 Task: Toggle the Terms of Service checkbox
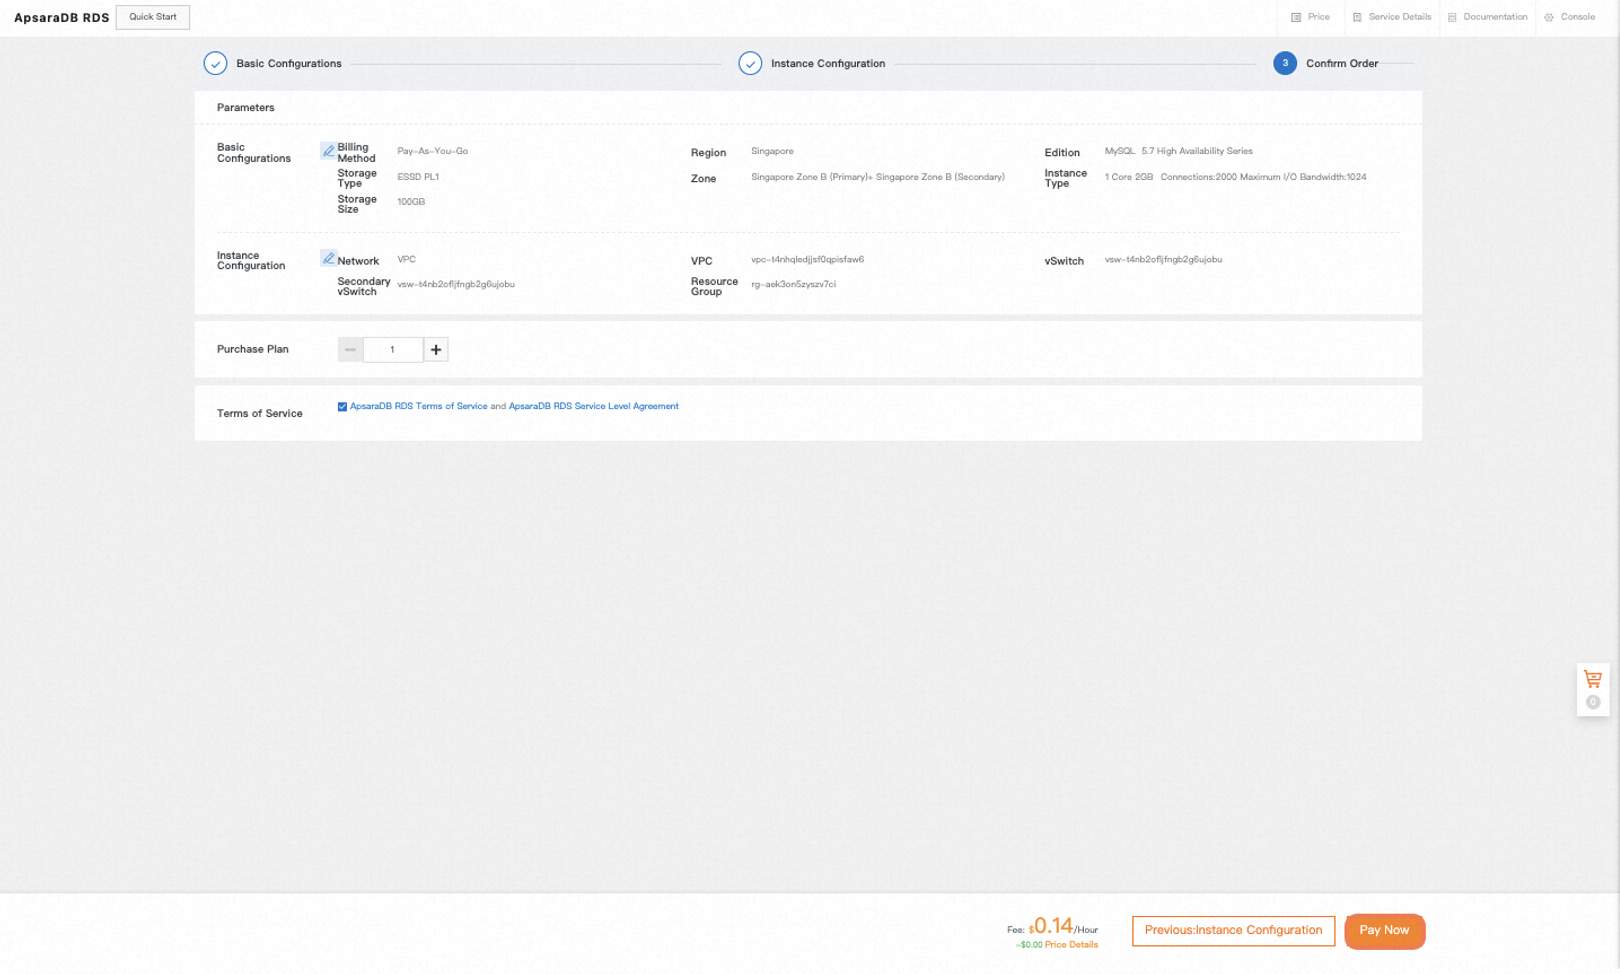pyautogui.click(x=342, y=406)
